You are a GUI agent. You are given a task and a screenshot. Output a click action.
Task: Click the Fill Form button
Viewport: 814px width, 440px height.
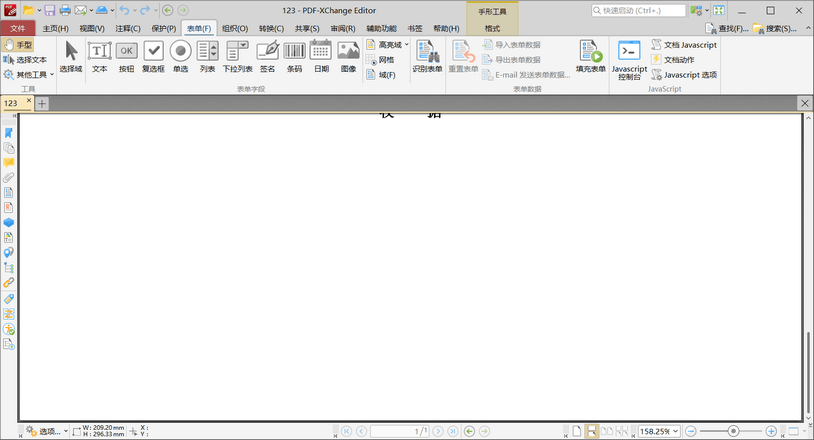(590, 58)
